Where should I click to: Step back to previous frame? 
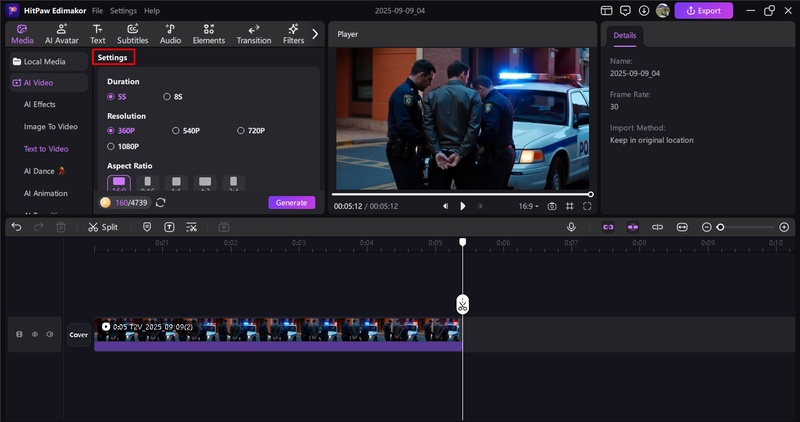point(445,206)
